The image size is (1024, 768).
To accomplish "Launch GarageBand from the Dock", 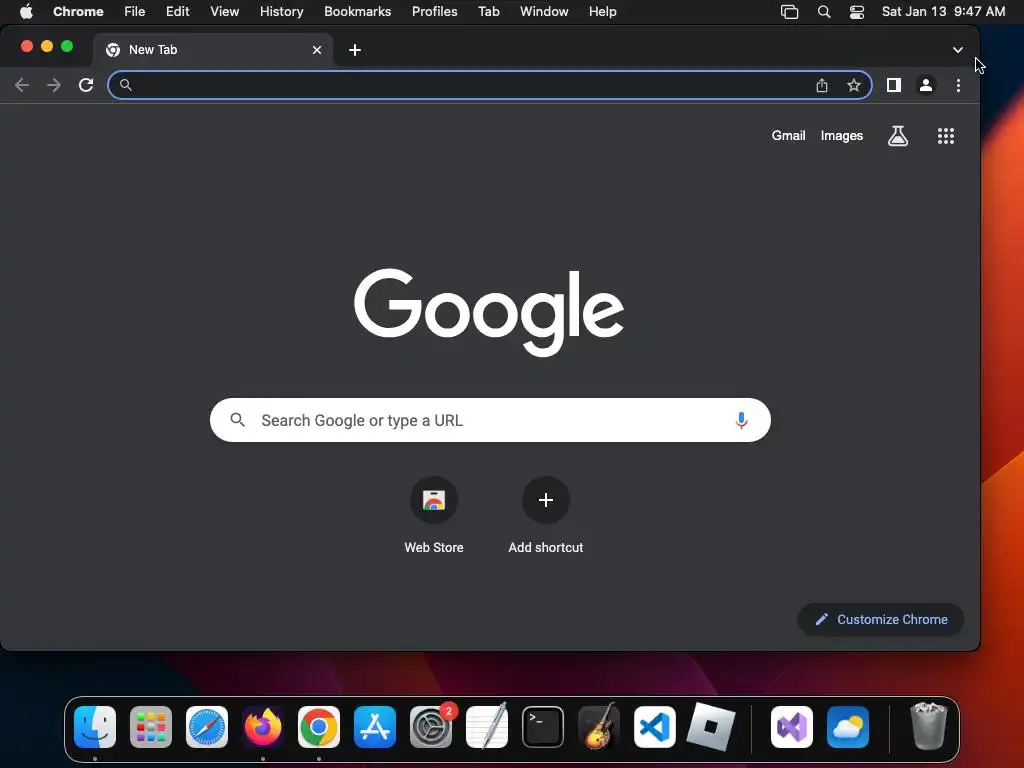I will coord(599,727).
